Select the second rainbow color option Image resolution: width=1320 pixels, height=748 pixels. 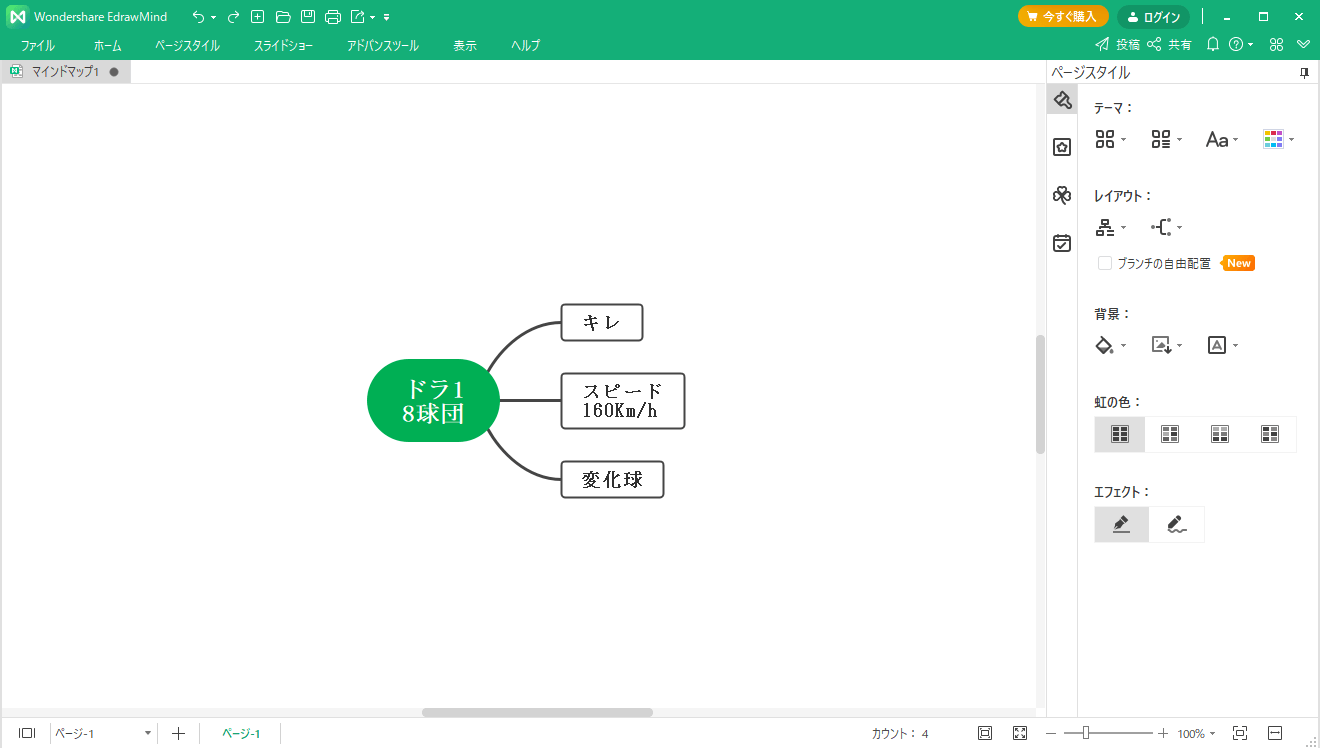[x=1170, y=434]
